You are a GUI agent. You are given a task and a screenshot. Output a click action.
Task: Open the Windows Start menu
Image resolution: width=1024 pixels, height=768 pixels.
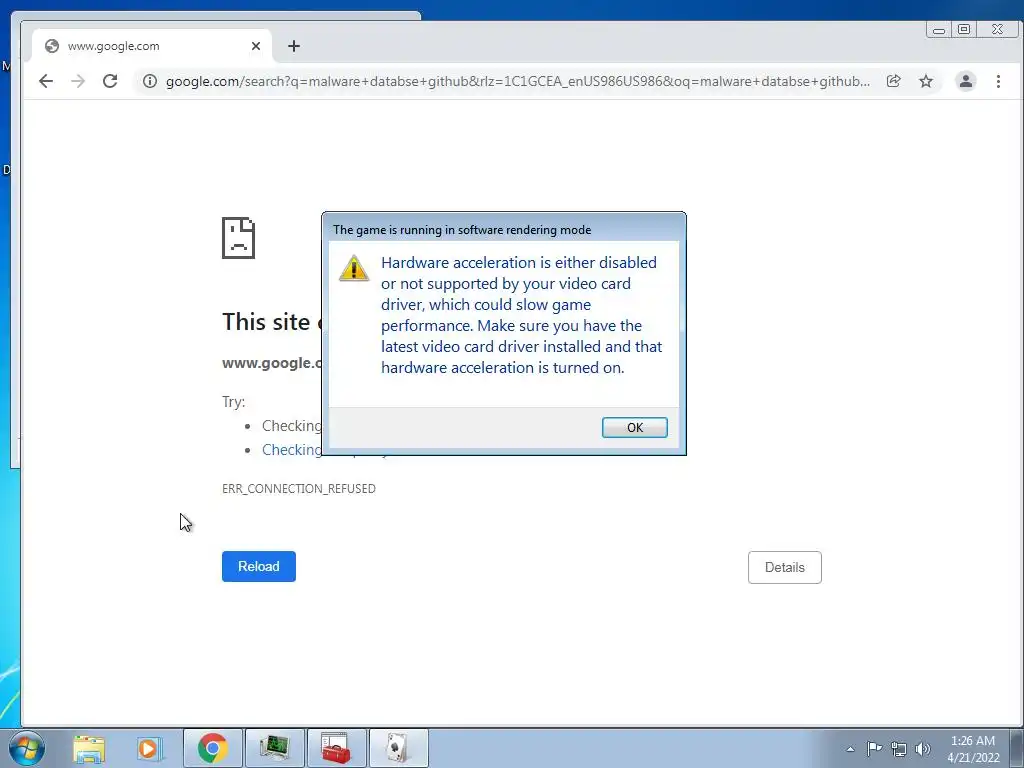coord(27,748)
